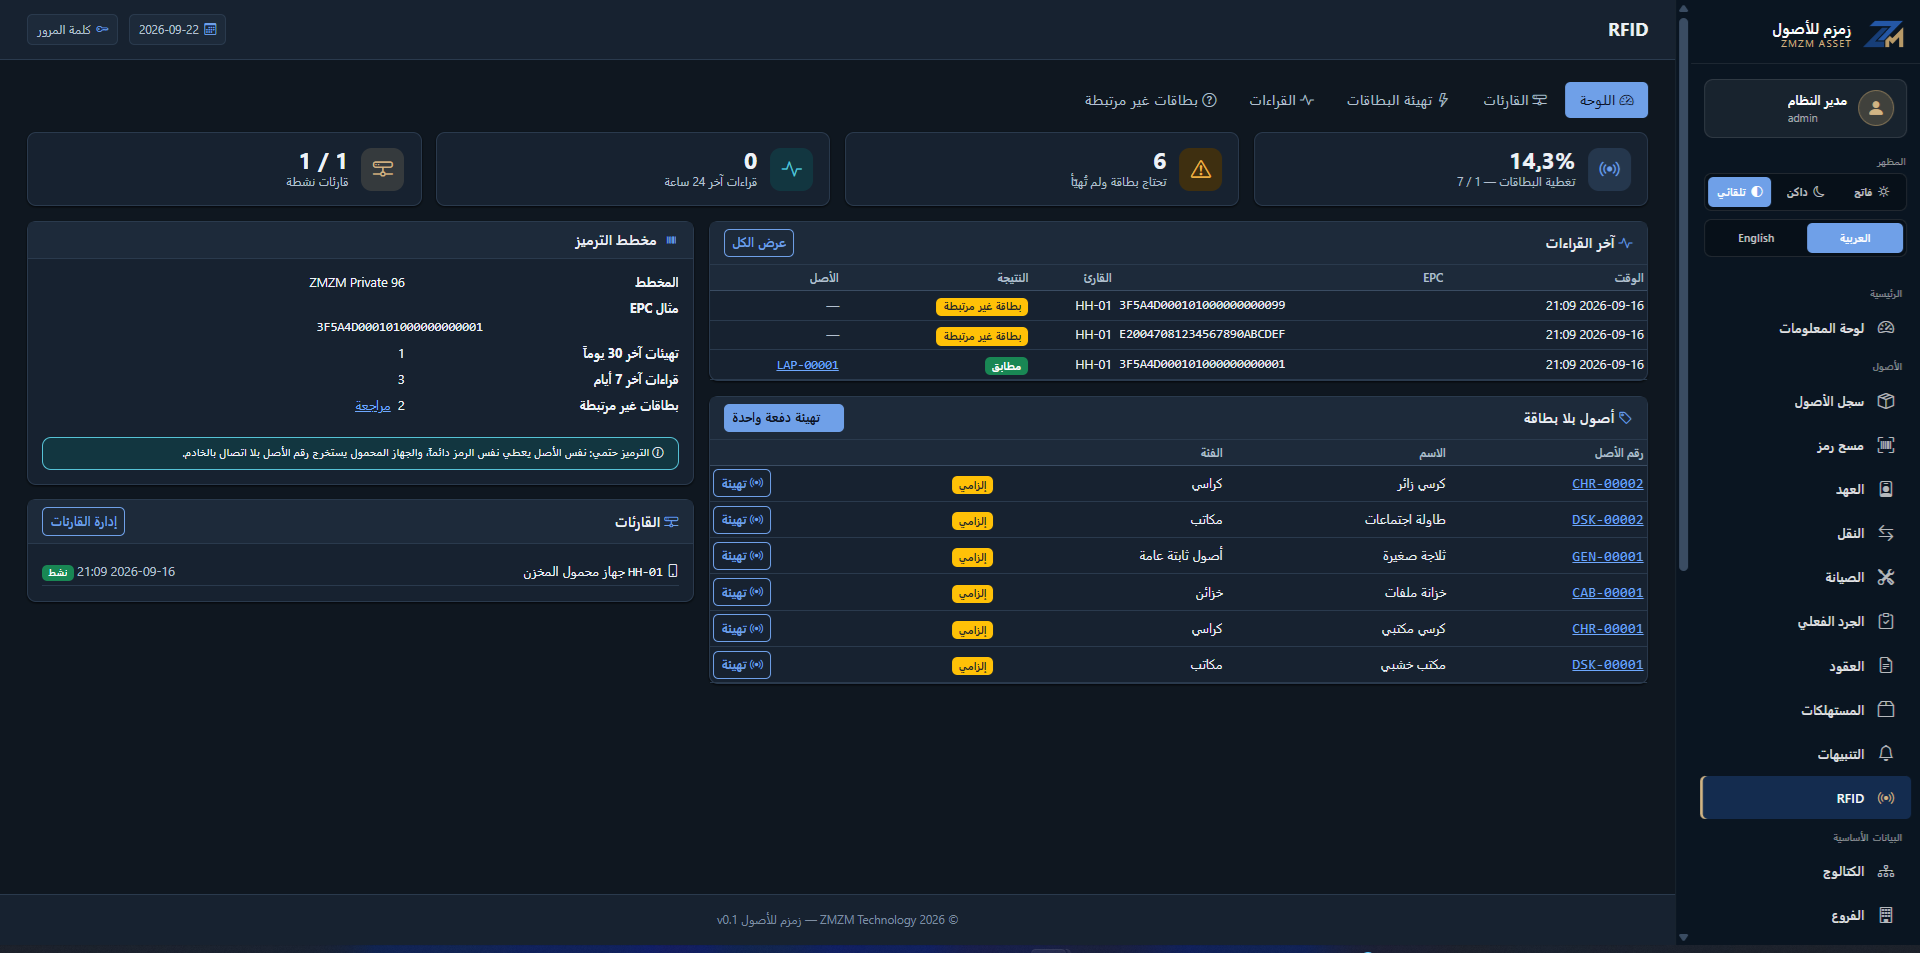The width and height of the screenshot is (1920, 953).
Task: Open the asset register sidebar icon
Action: pos(1886,401)
